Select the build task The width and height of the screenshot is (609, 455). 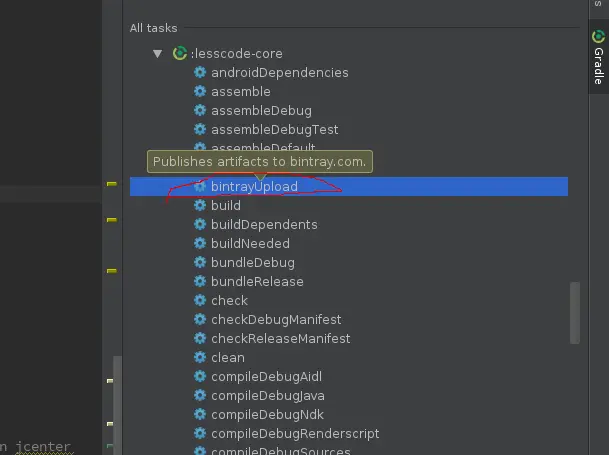[226, 206]
